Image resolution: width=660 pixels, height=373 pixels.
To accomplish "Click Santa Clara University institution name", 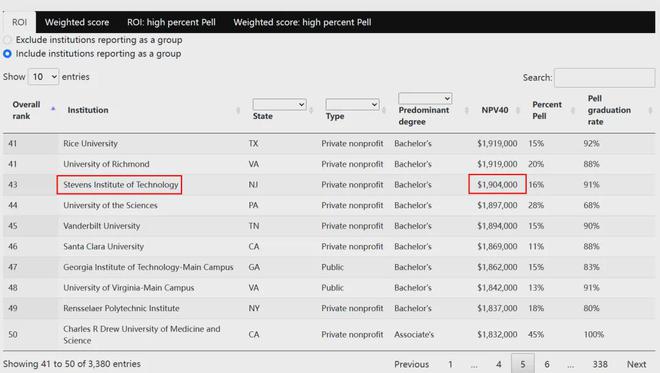I will coord(104,247).
